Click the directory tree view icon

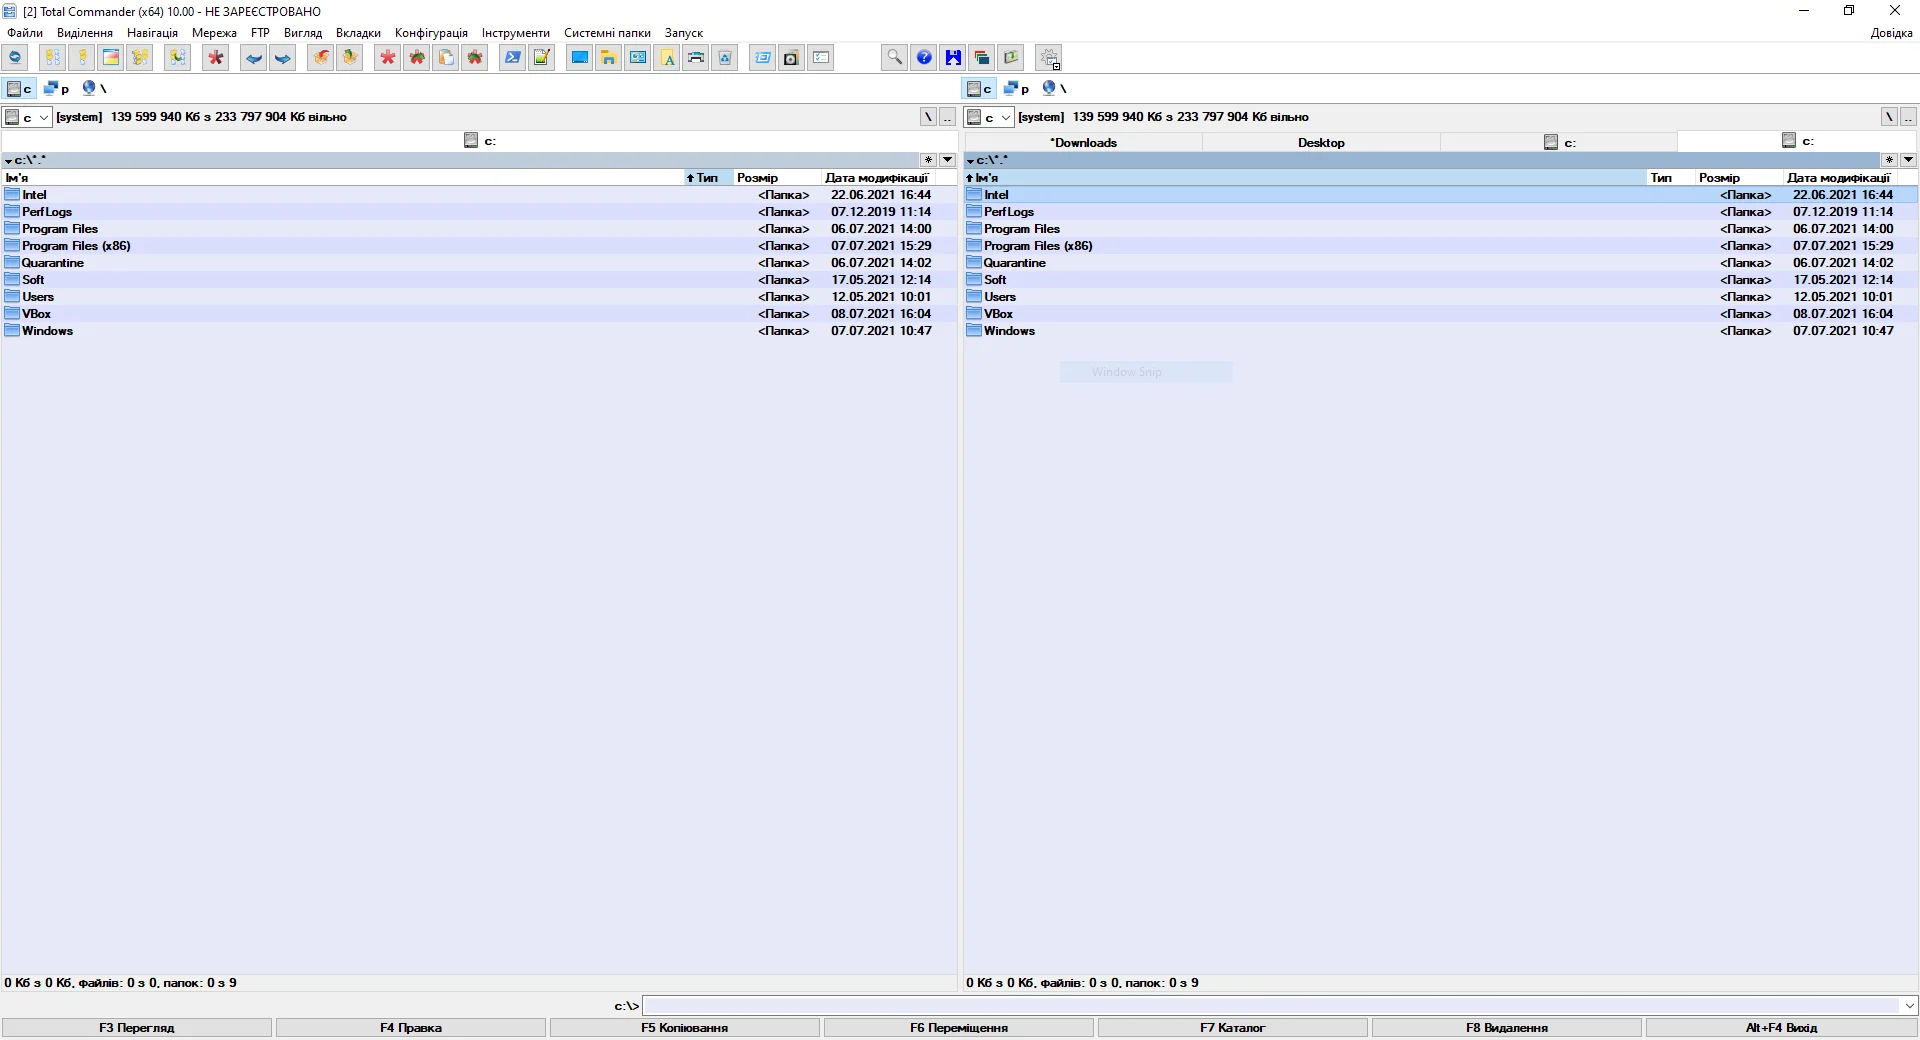(140, 57)
